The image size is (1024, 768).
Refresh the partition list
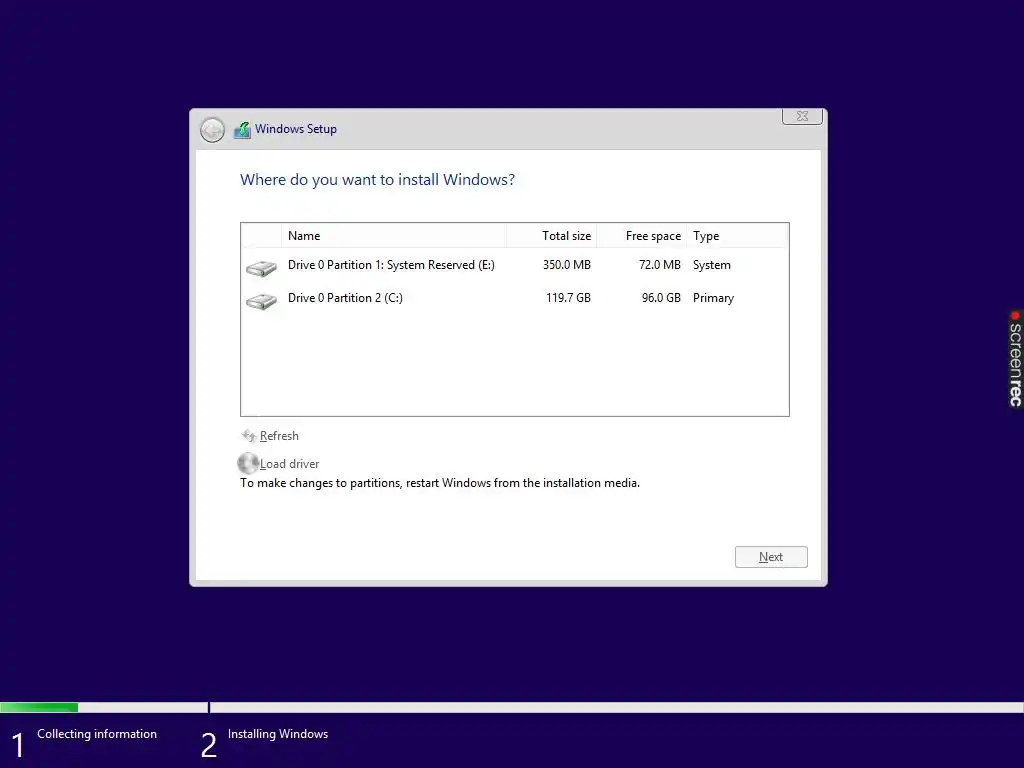tap(279, 436)
